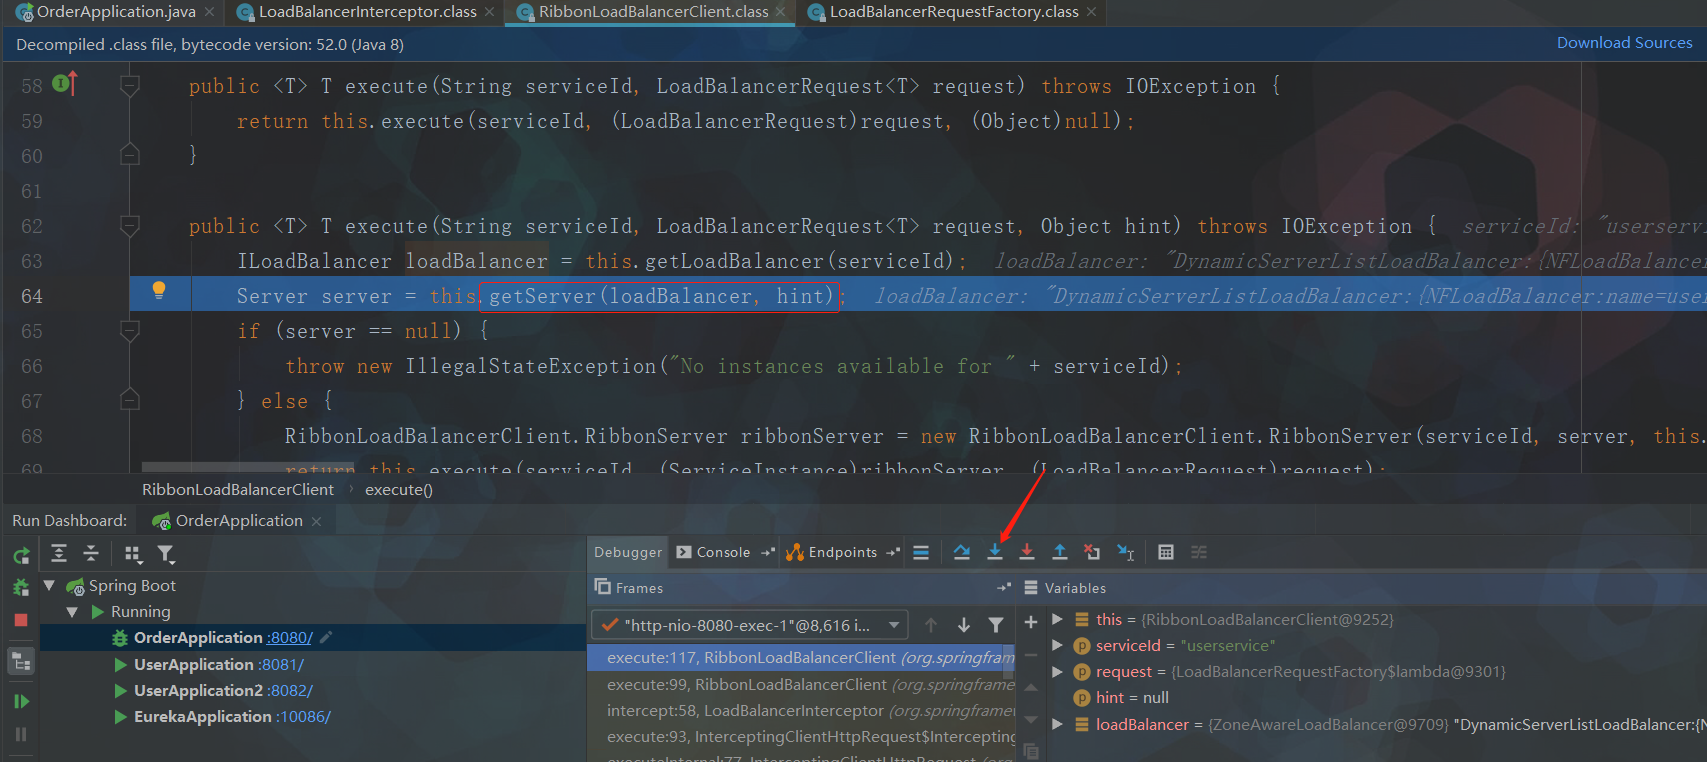Stop the application with the red square
Viewport: 1707px width, 762px height.
pyautogui.click(x=21, y=620)
